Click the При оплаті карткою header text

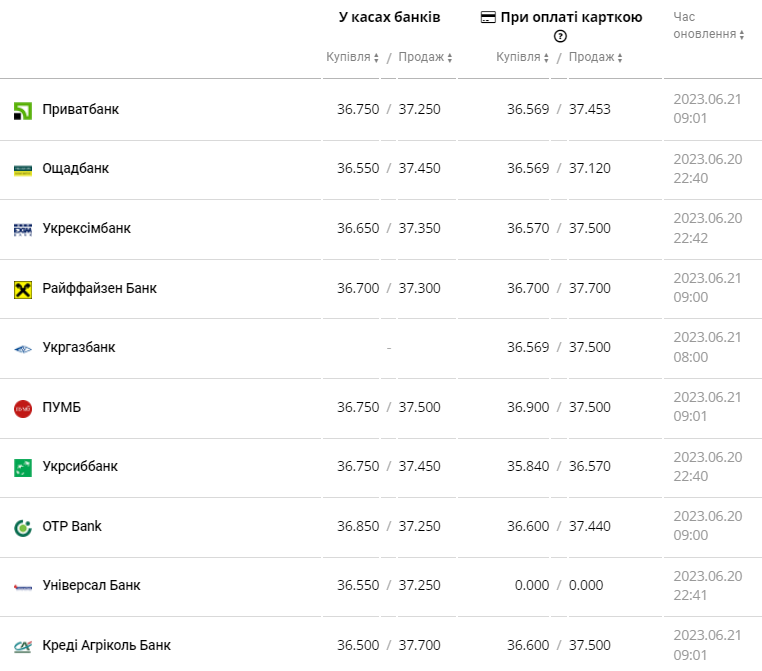[572, 17]
